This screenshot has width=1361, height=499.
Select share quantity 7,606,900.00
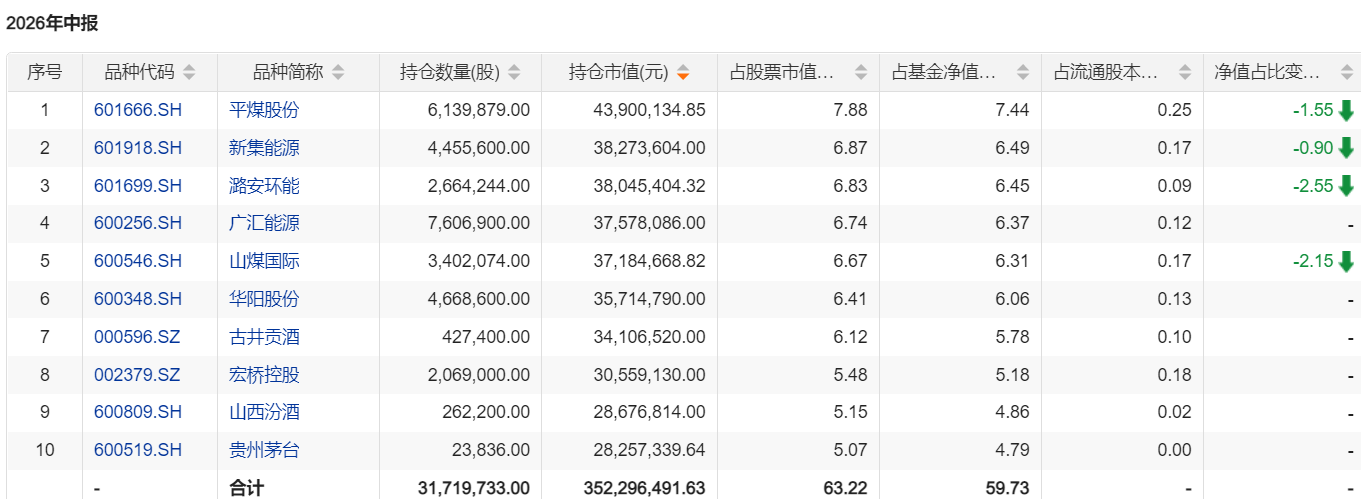(478, 223)
